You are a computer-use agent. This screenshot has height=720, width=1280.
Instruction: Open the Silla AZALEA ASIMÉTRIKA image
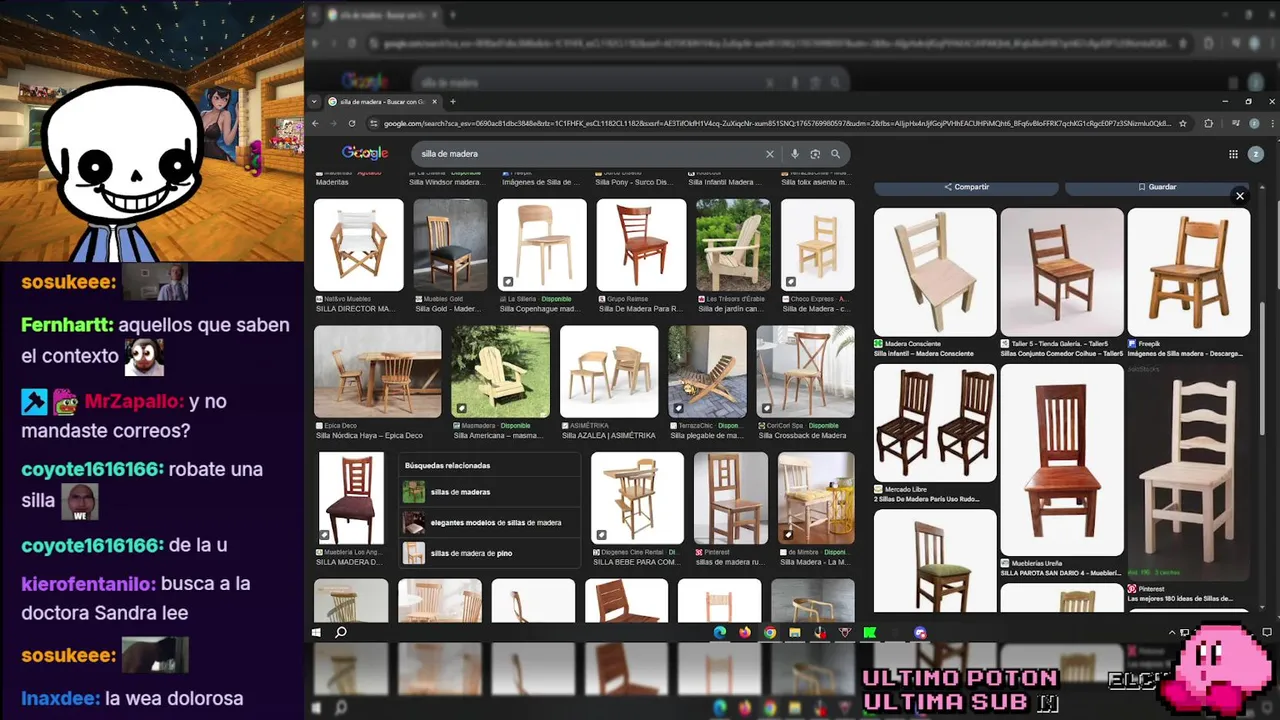point(609,371)
